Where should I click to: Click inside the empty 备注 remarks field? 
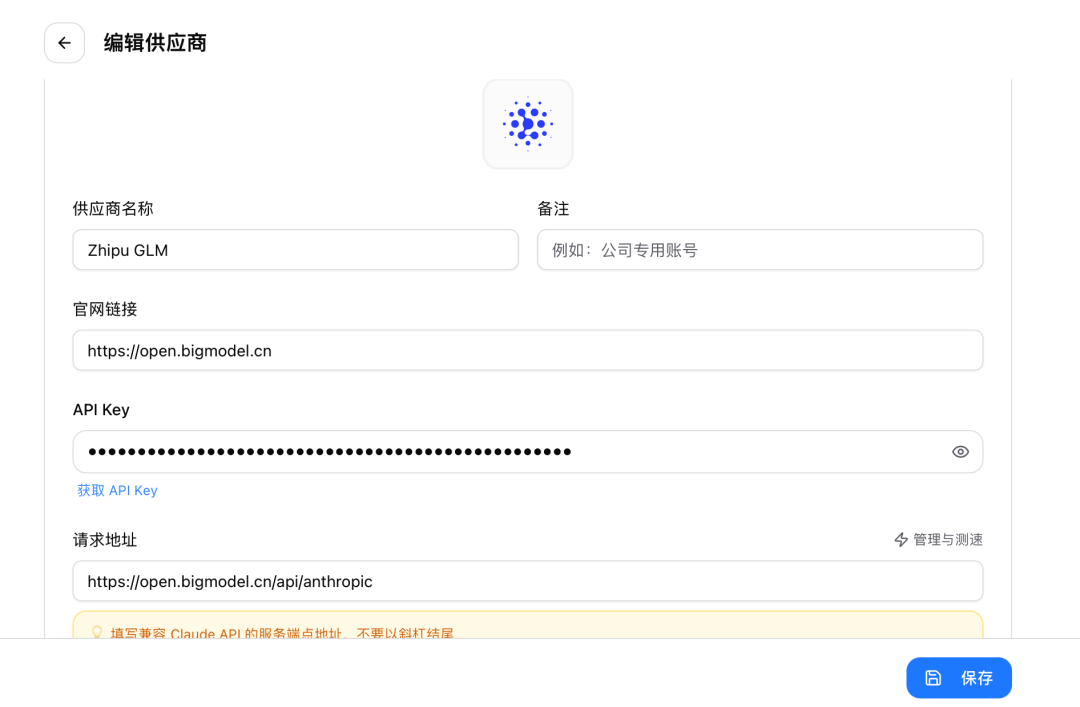coord(759,250)
